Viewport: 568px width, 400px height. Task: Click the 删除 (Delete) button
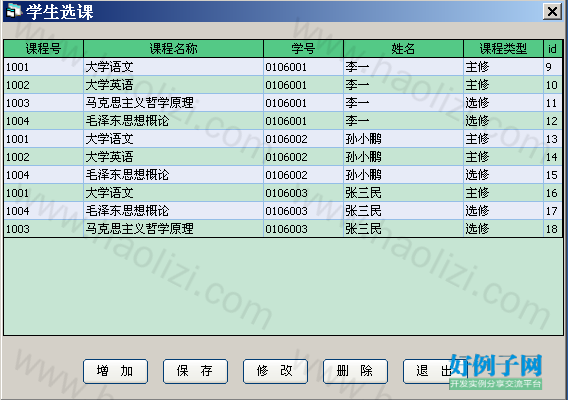[x=355, y=371]
